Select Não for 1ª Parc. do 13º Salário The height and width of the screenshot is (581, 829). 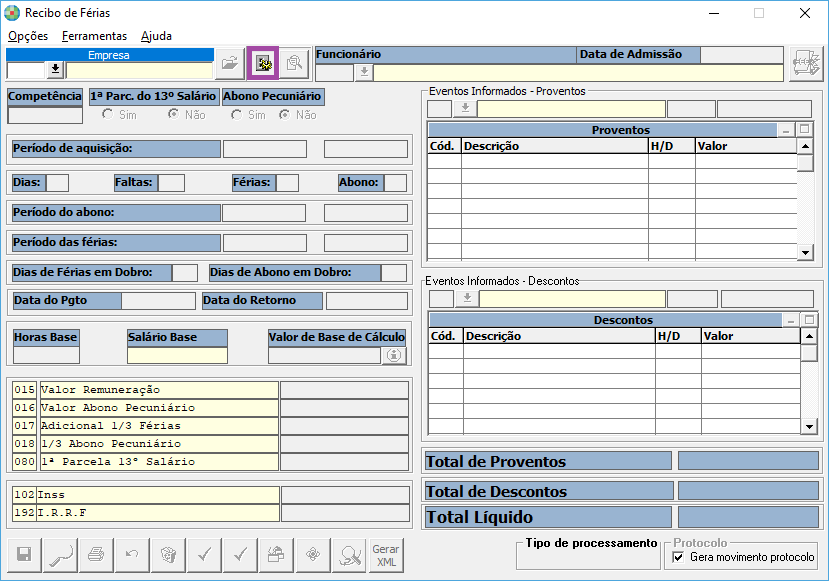coord(173,114)
